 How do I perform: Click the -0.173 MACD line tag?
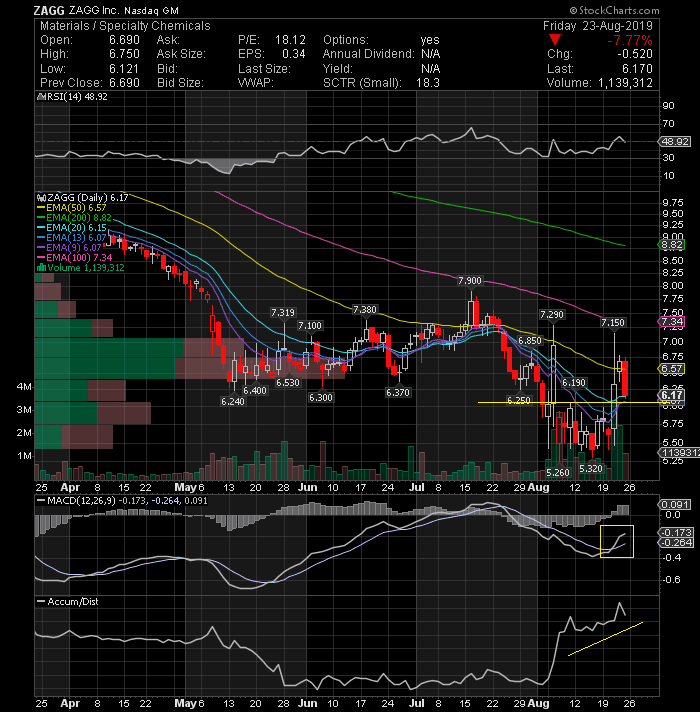click(x=676, y=532)
